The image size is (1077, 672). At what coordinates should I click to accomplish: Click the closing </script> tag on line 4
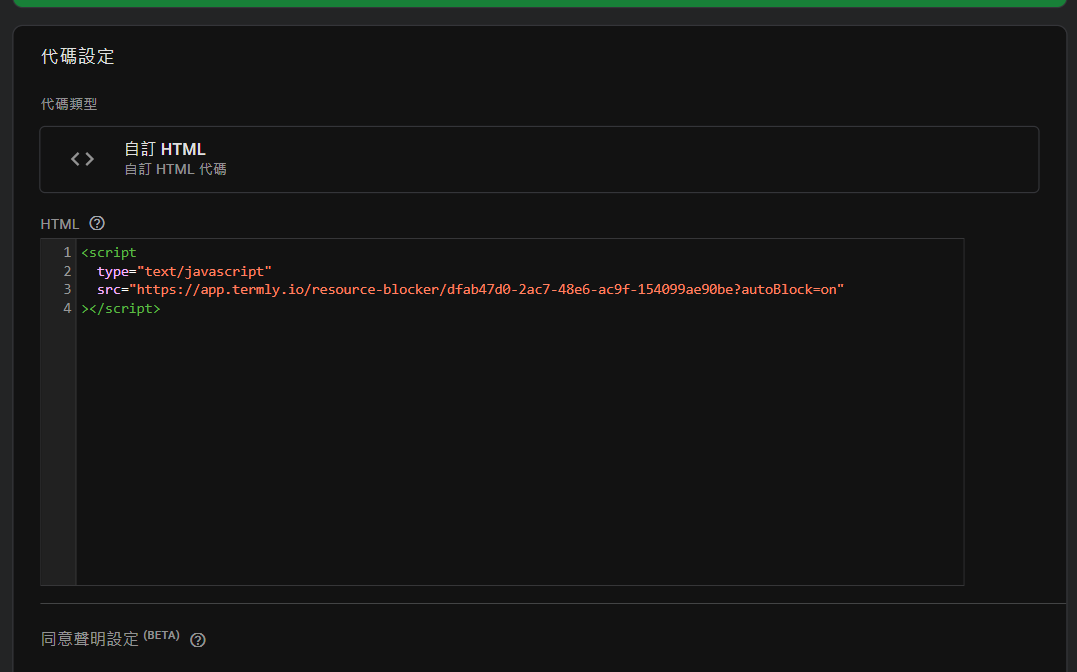pyautogui.click(x=124, y=308)
